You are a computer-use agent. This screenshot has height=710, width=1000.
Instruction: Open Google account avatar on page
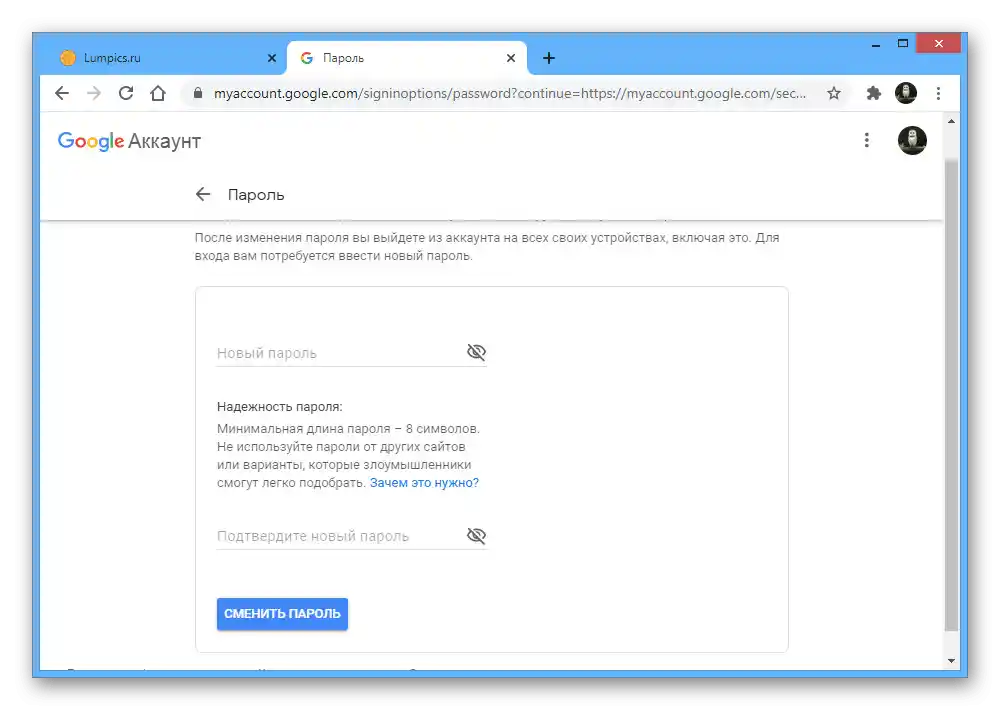912,140
